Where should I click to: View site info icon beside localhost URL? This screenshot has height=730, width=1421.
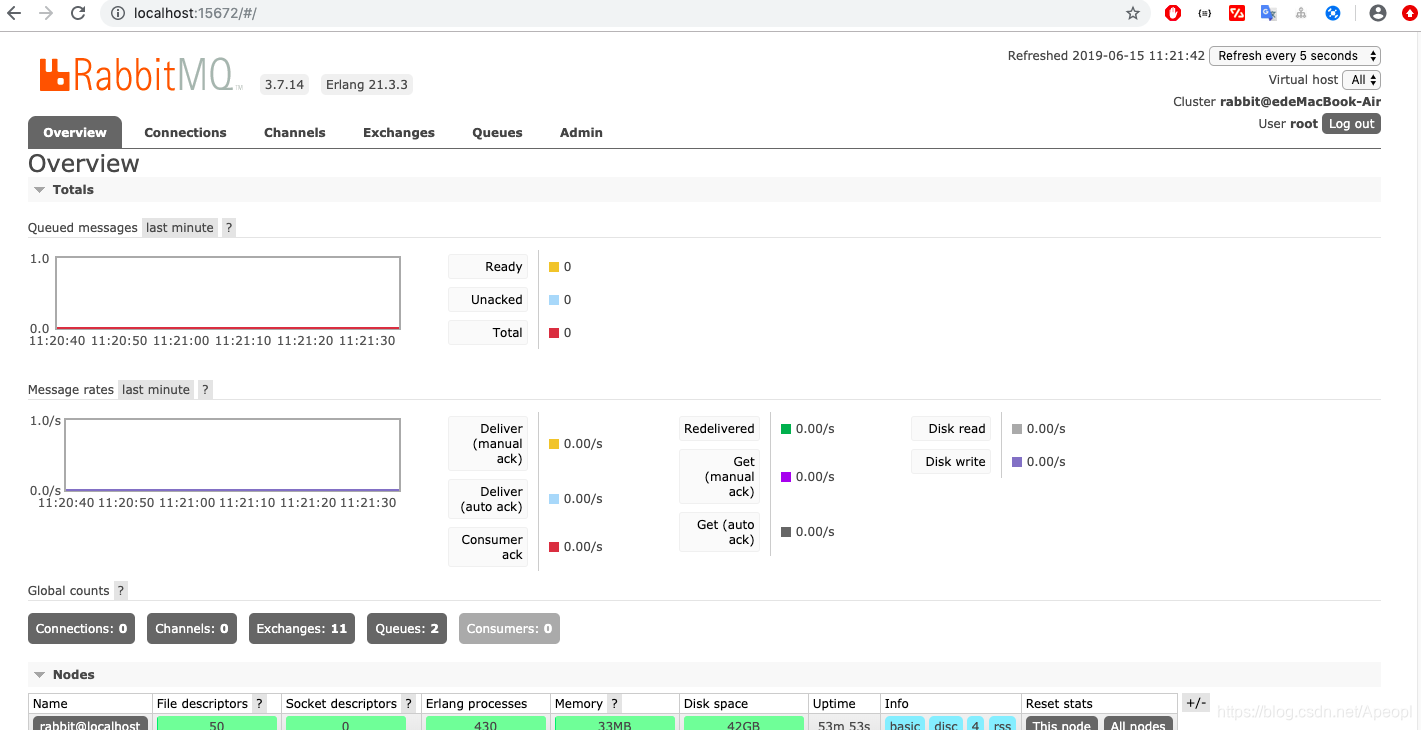point(117,13)
